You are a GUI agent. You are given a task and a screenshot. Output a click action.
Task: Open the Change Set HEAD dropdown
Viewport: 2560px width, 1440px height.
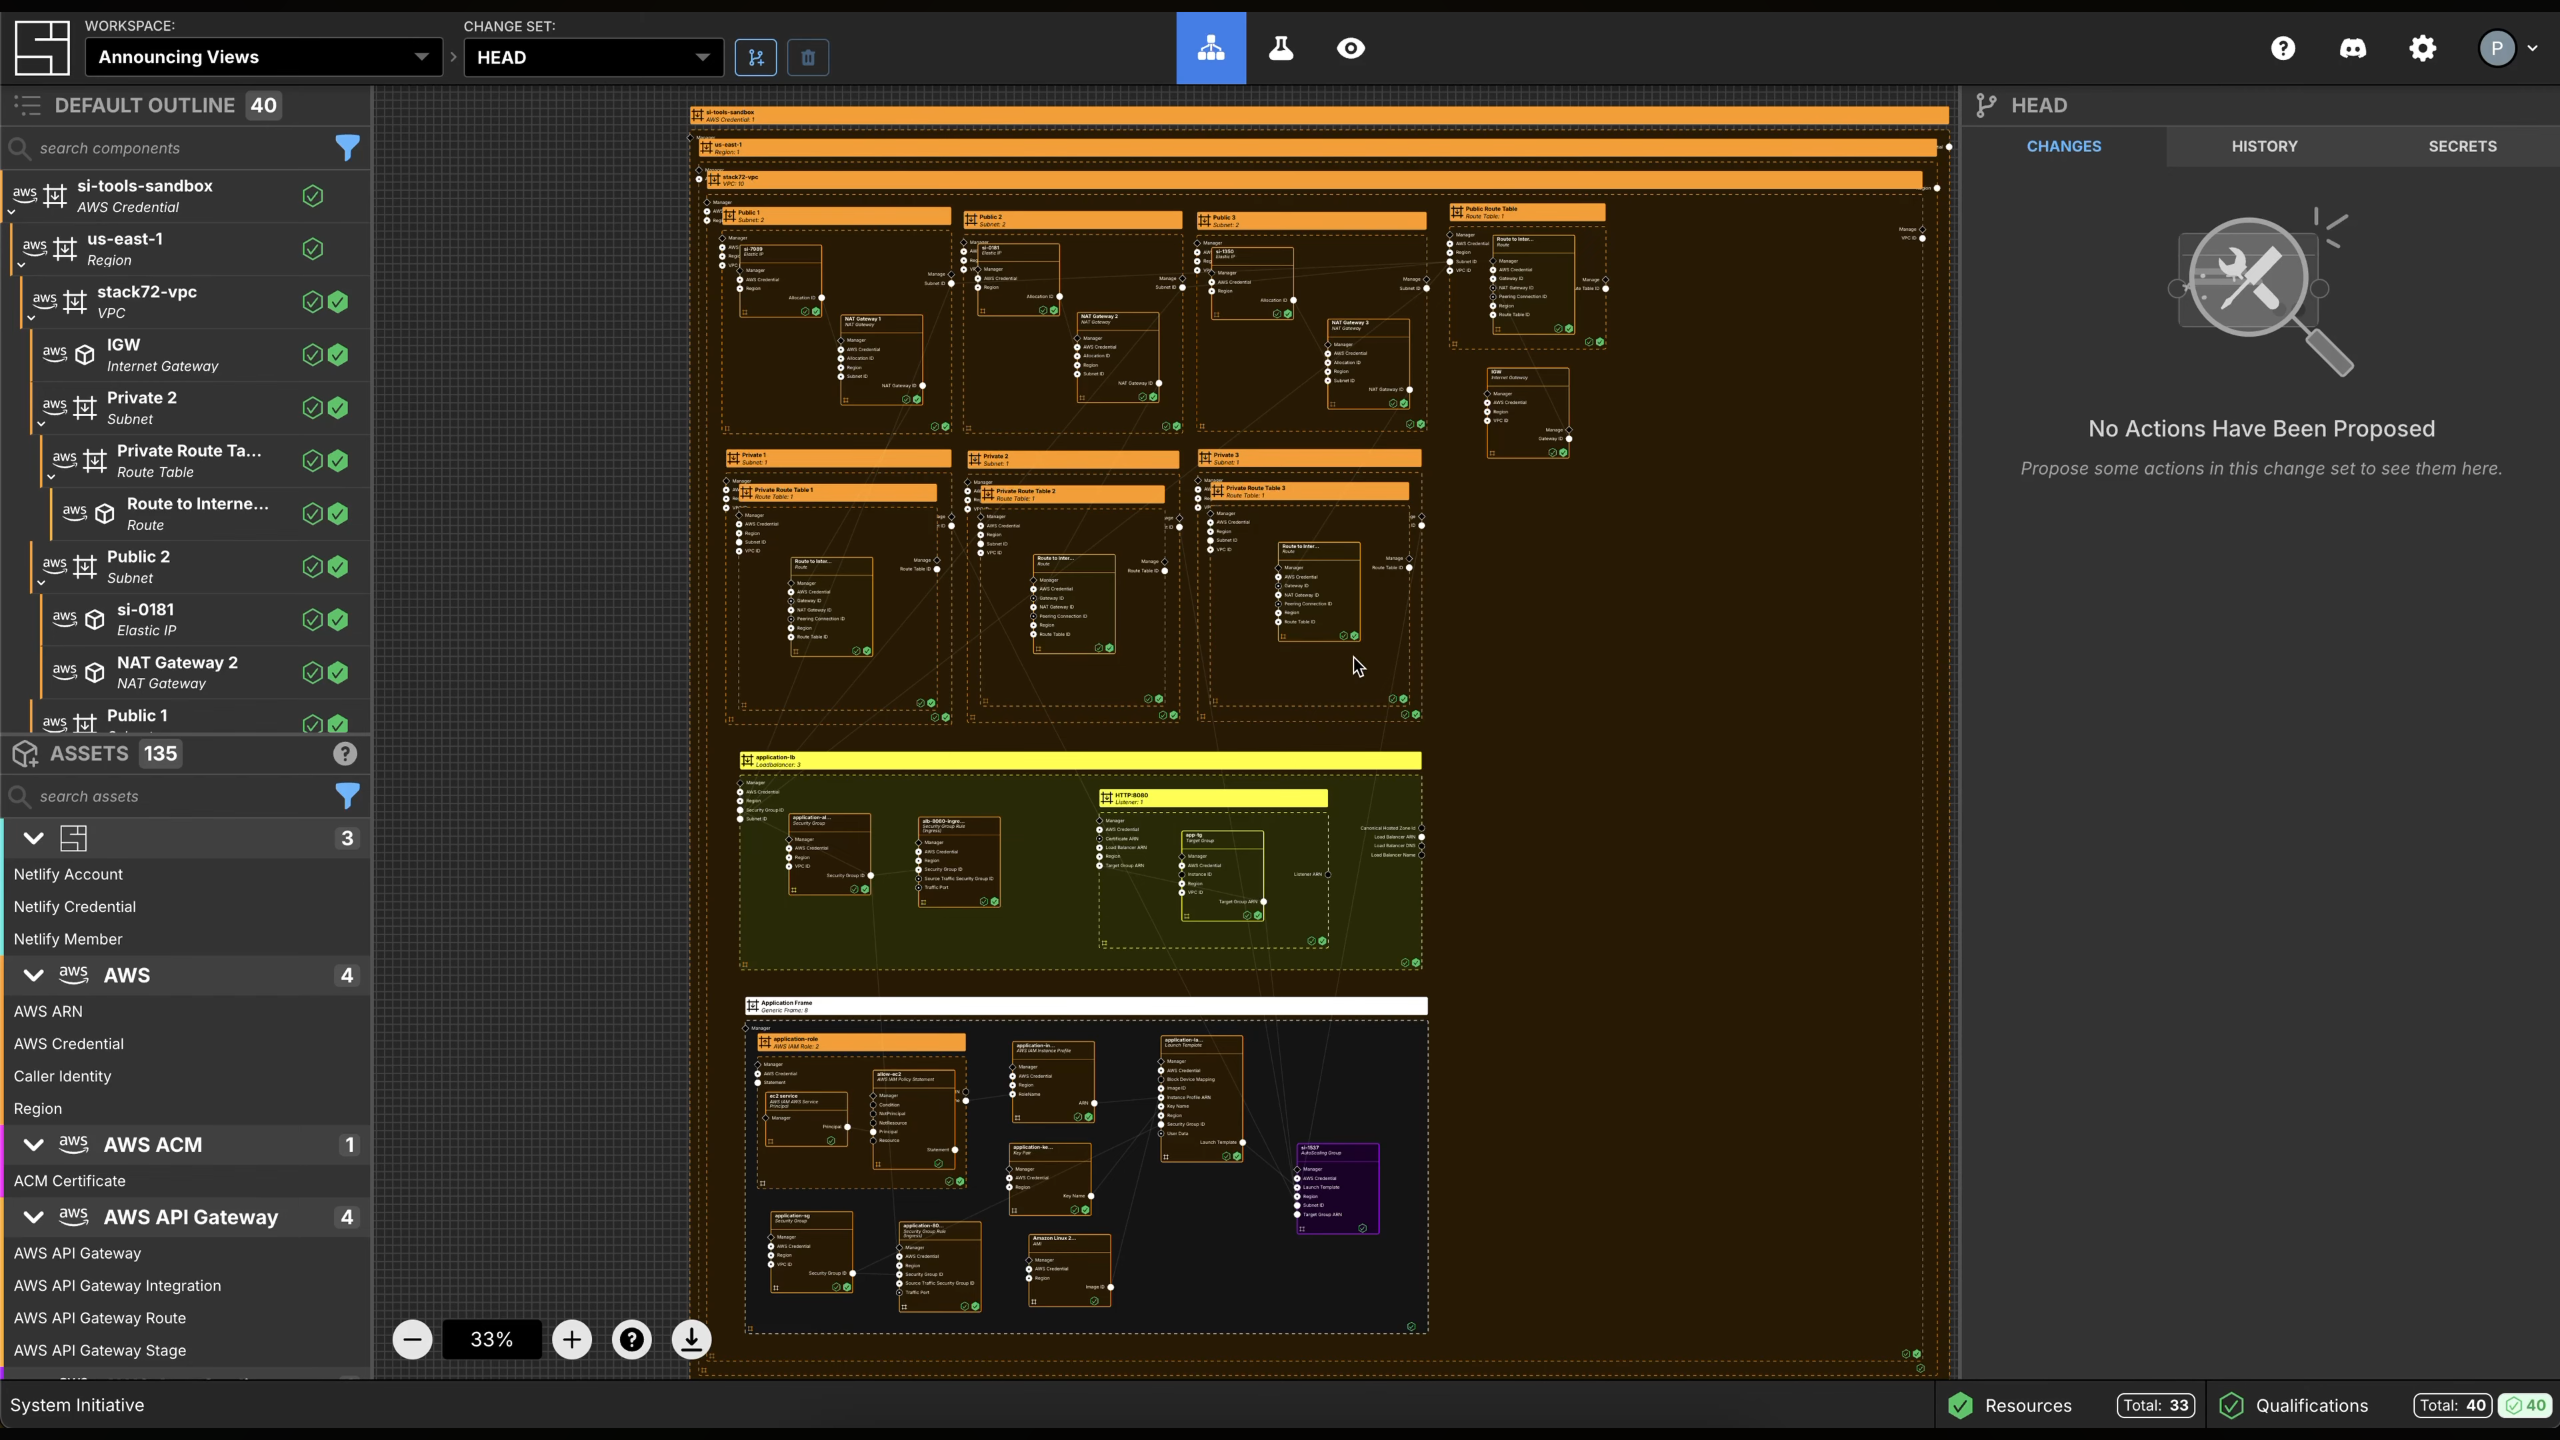[593, 57]
